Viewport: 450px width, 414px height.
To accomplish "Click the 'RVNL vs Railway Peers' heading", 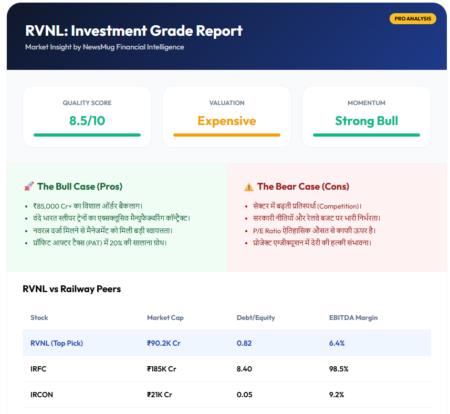I will 72,289.
